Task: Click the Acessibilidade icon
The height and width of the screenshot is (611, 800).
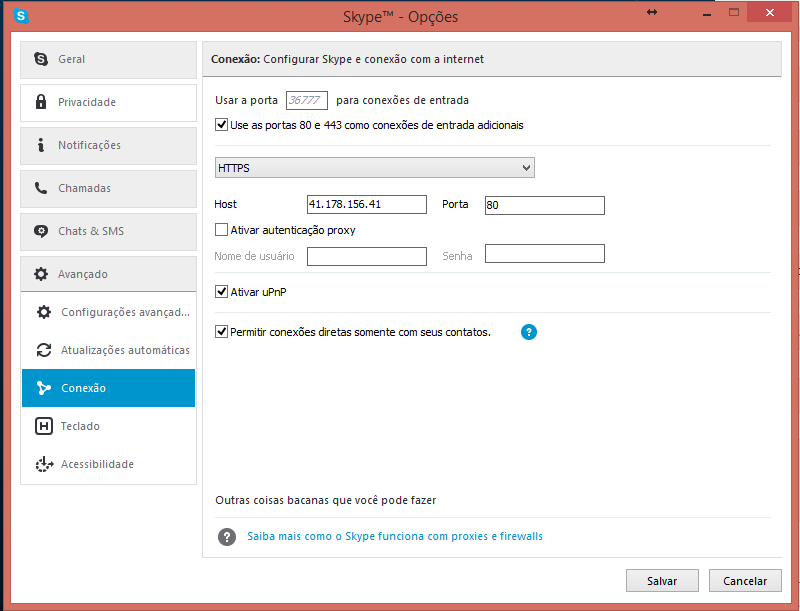Action: 44,464
